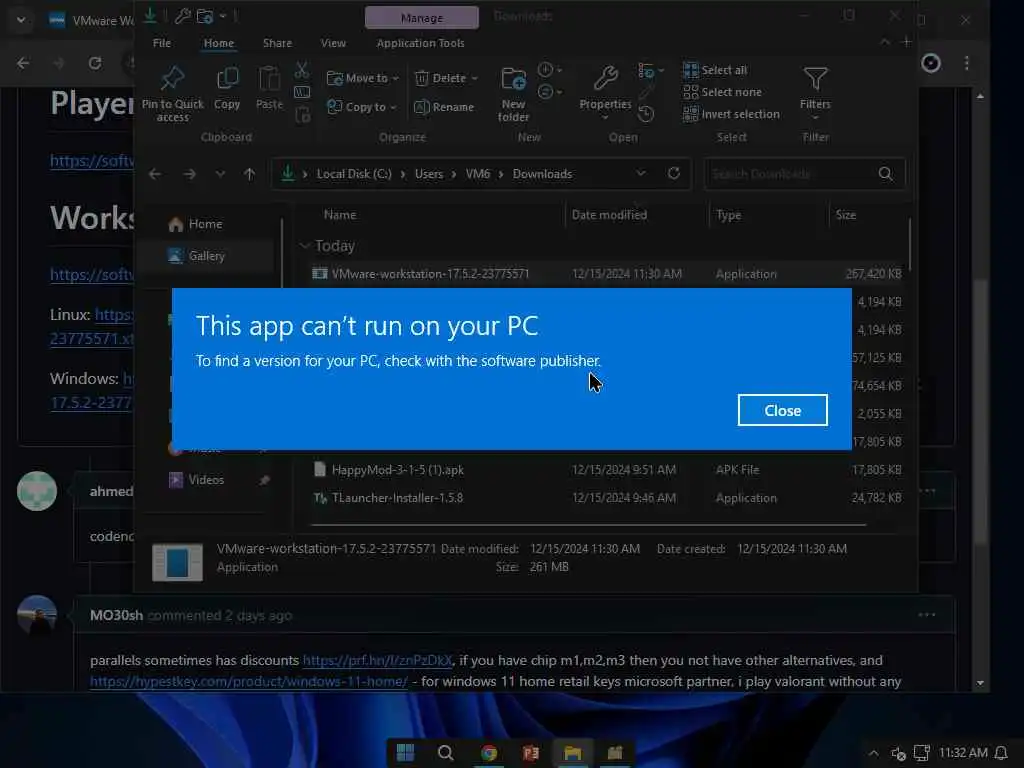1024x768 pixels.
Task: Expand the address bar history dropdown
Action: click(x=641, y=174)
